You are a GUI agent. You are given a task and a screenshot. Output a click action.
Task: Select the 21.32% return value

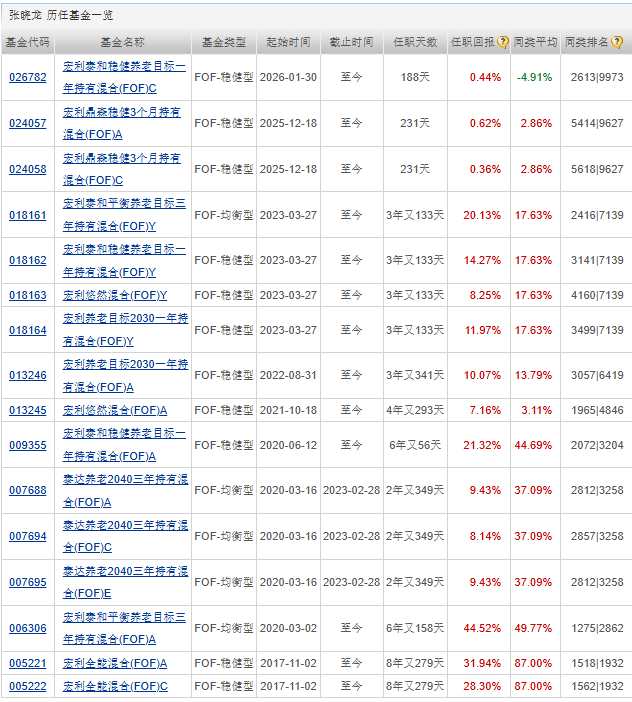click(482, 445)
